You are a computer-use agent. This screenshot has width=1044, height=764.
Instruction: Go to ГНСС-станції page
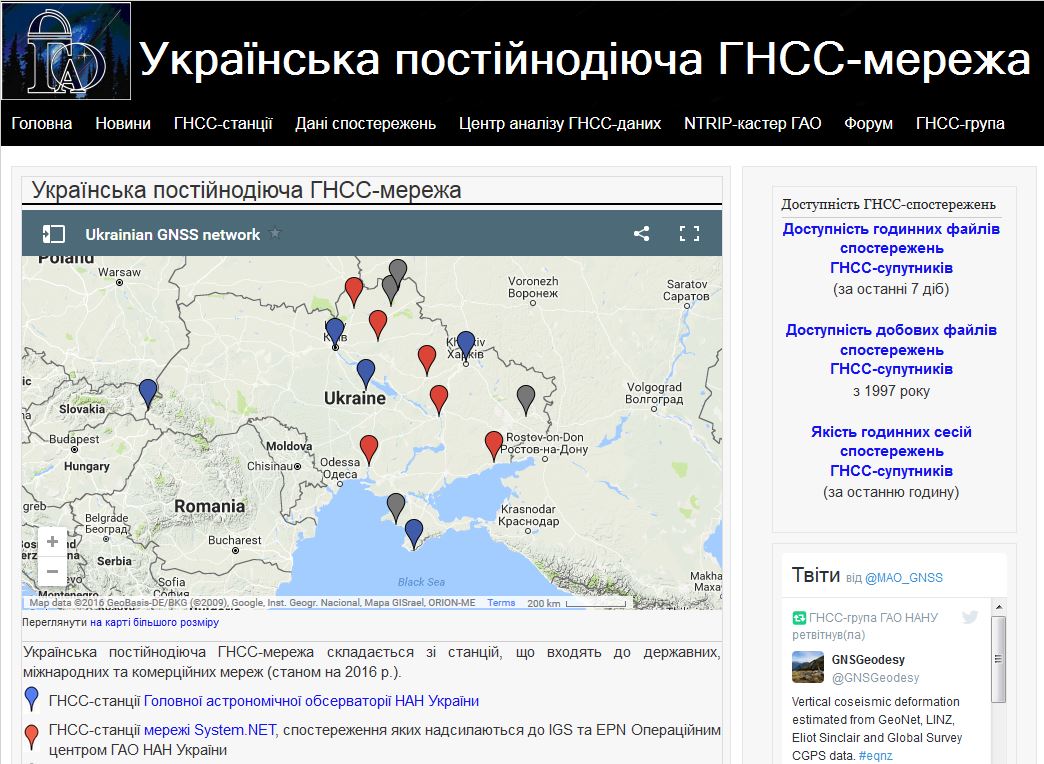point(223,124)
